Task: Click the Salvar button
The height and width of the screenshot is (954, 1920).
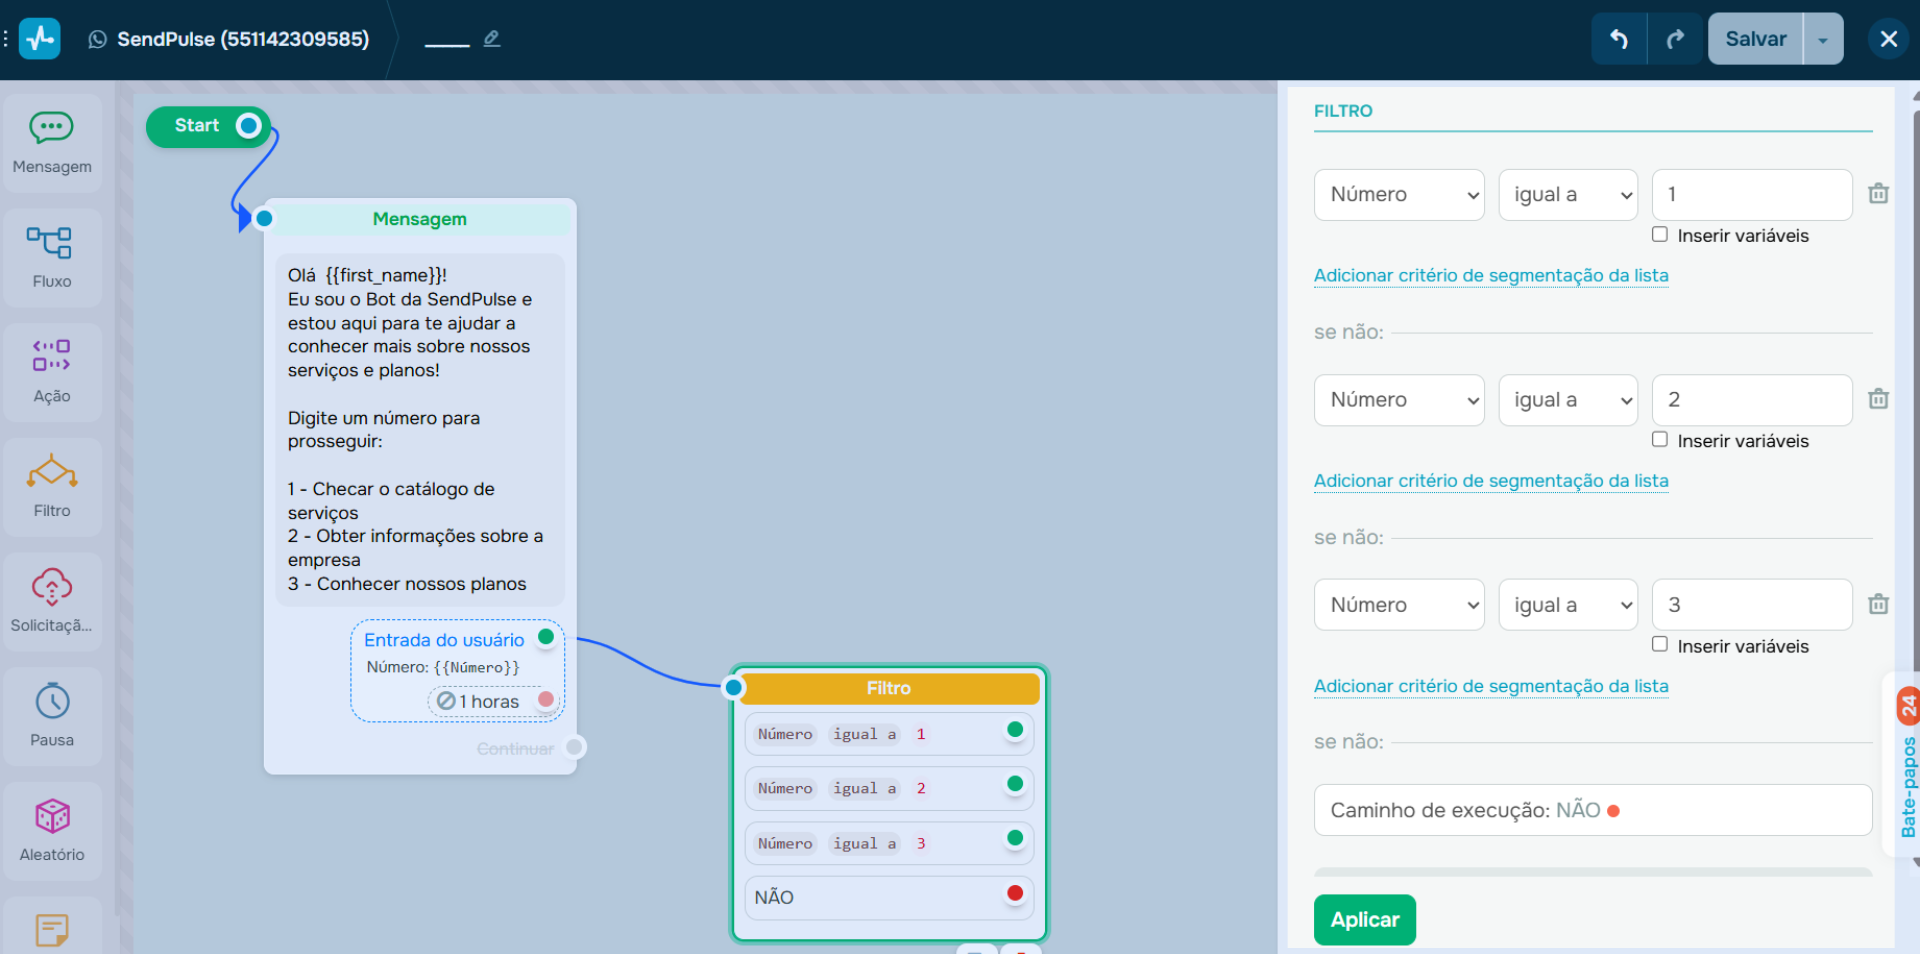Action: click(1755, 39)
